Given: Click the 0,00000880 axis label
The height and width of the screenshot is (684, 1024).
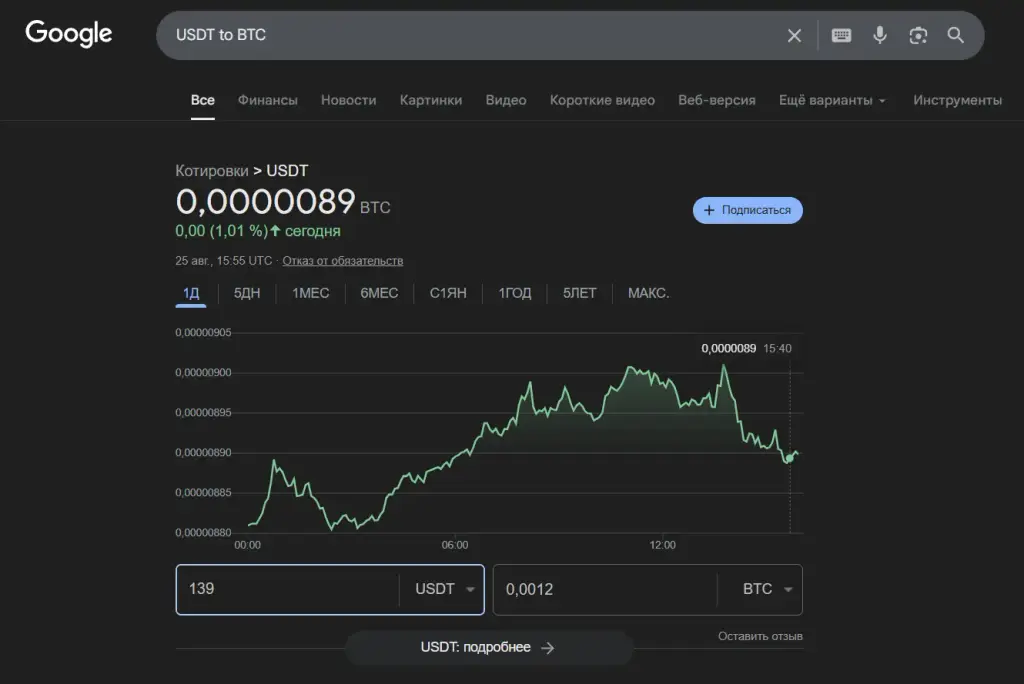Looking at the screenshot, I should [x=203, y=532].
